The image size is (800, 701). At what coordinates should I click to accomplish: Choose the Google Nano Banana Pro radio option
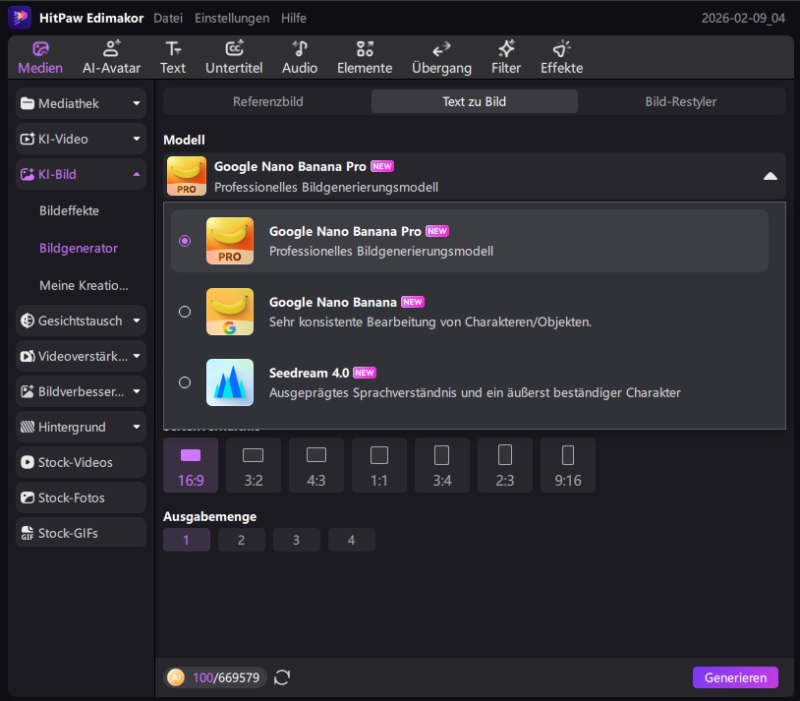(x=185, y=241)
